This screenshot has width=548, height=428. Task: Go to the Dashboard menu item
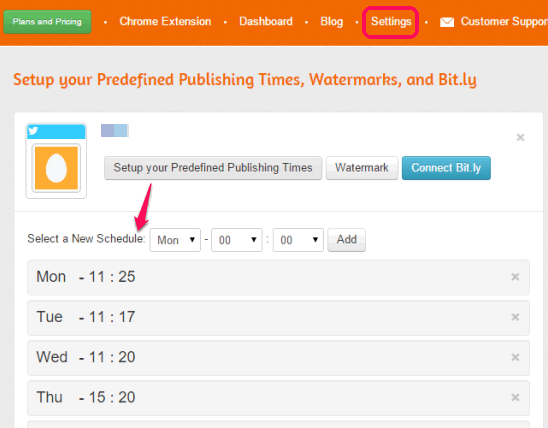pos(266,21)
